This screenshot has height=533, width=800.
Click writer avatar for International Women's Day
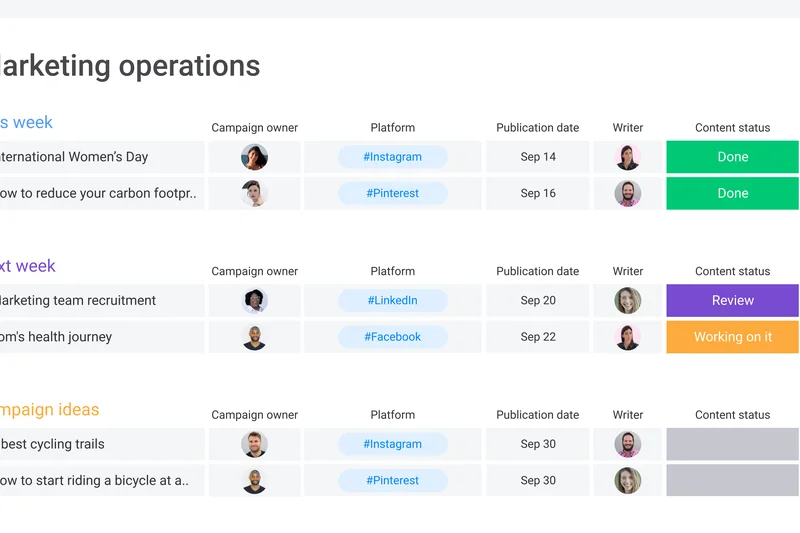[628, 157]
